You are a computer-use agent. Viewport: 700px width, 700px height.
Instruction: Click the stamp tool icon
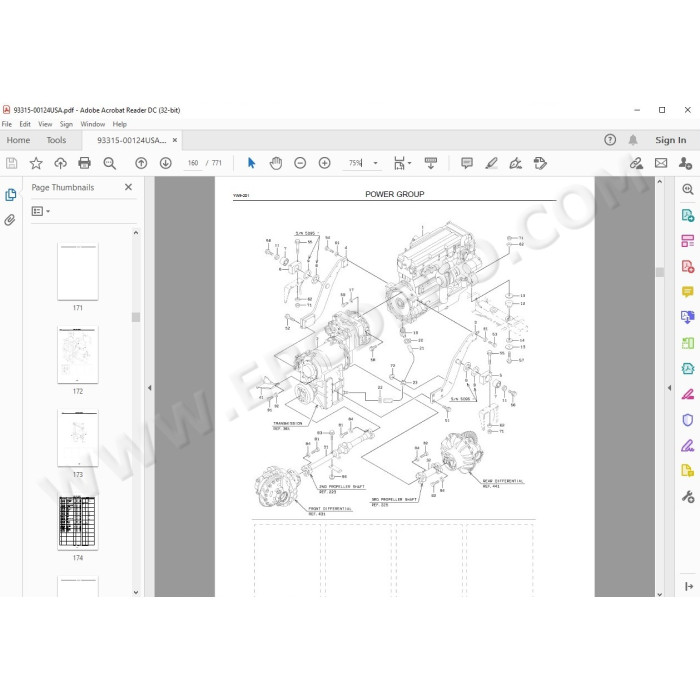coord(540,163)
